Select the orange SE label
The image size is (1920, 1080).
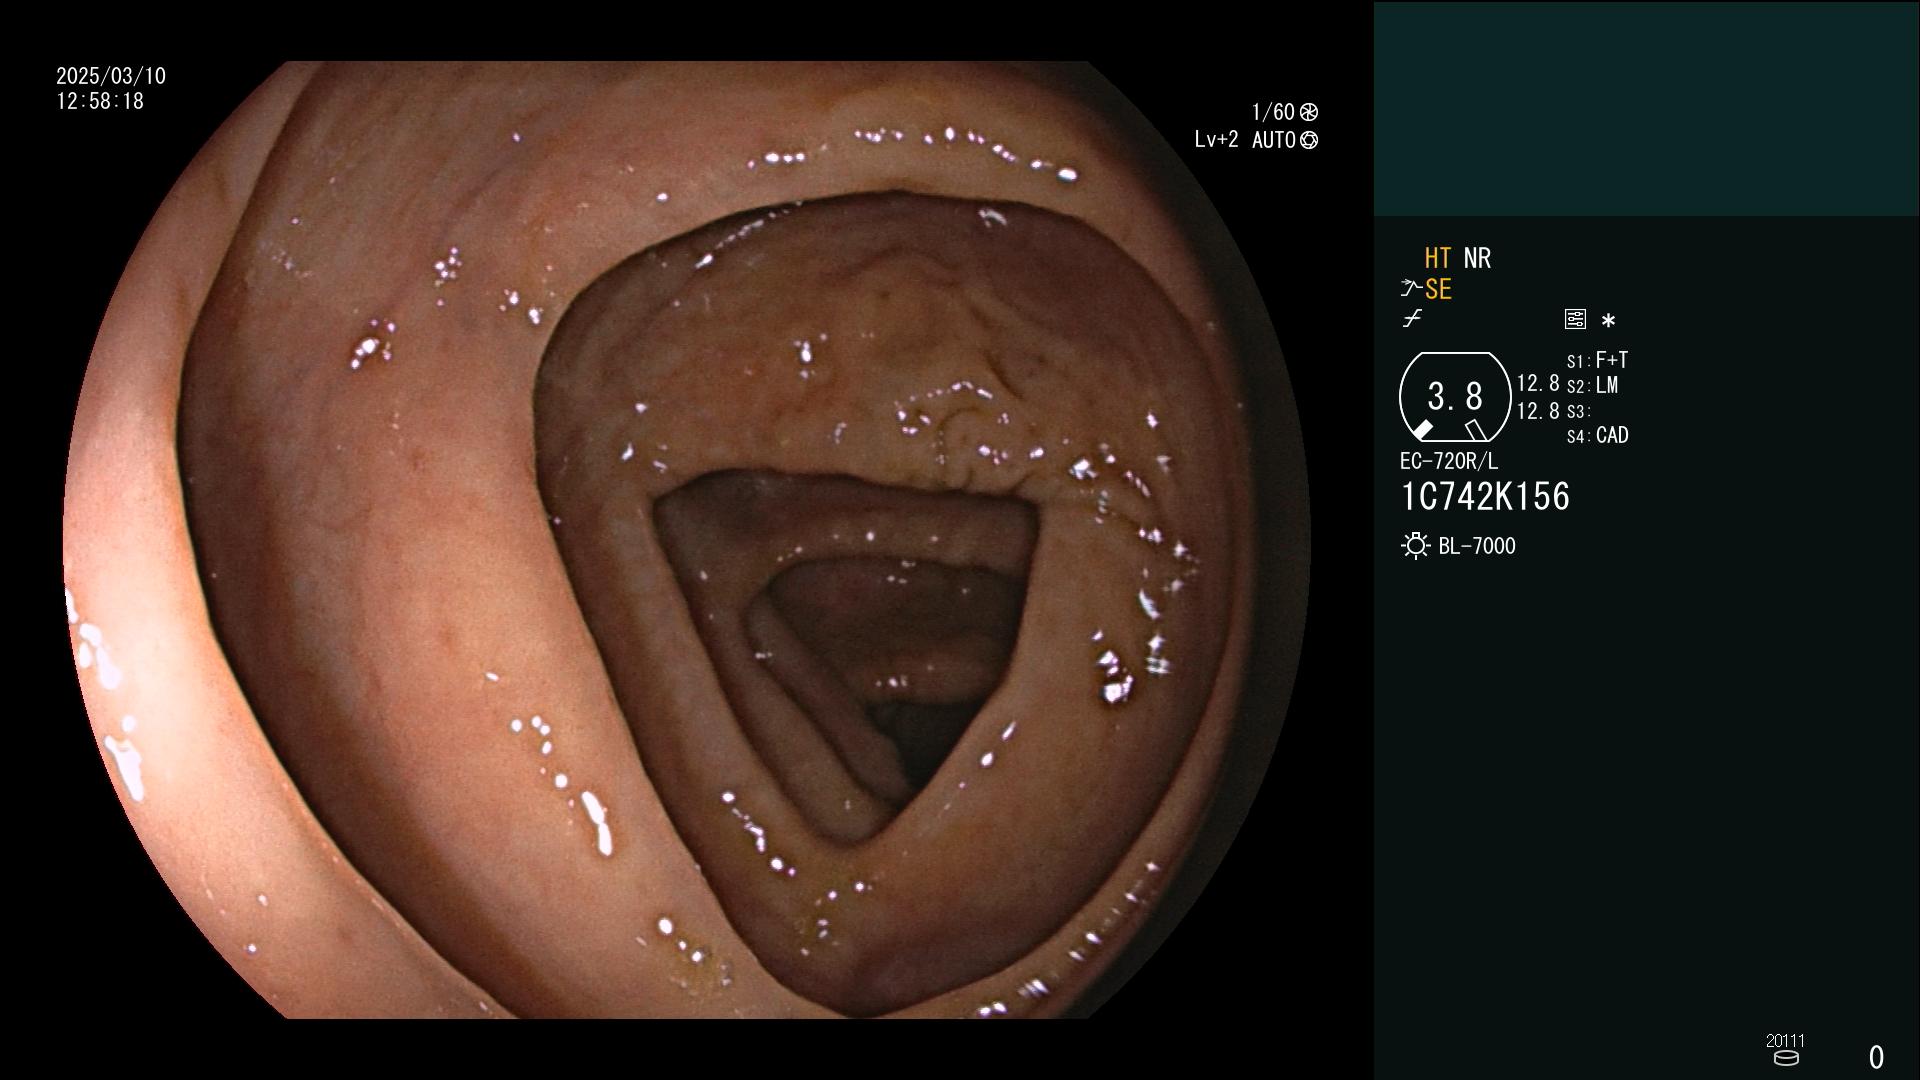pyautogui.click(x=1438, y=289)
